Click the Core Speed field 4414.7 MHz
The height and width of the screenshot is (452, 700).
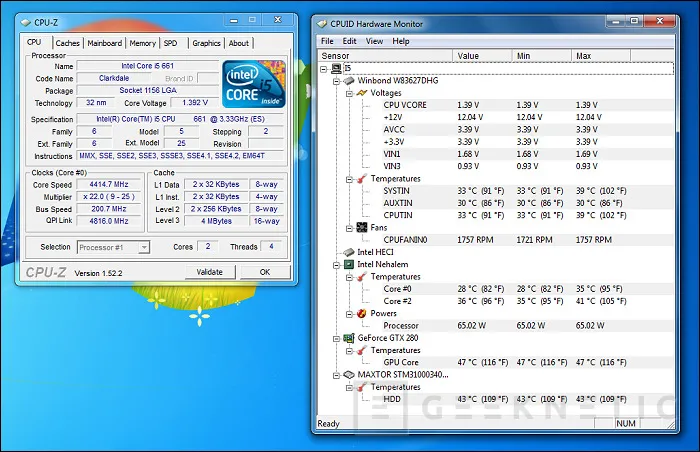click(x=109, y=184)
